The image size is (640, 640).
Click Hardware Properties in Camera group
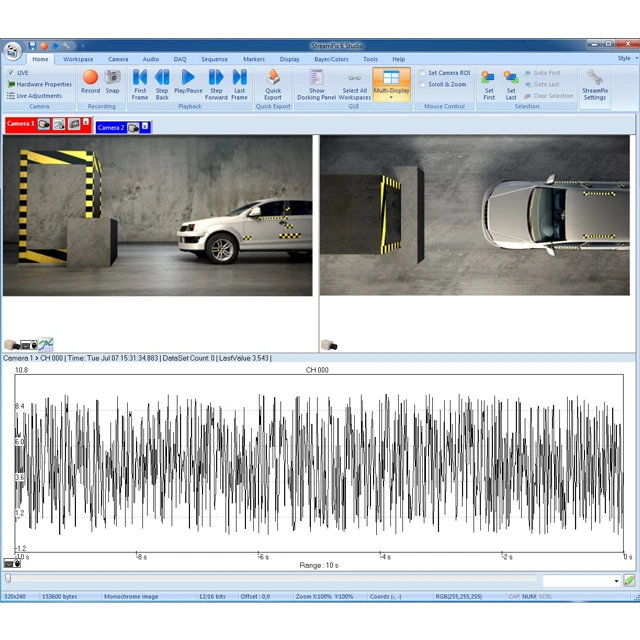42,84
